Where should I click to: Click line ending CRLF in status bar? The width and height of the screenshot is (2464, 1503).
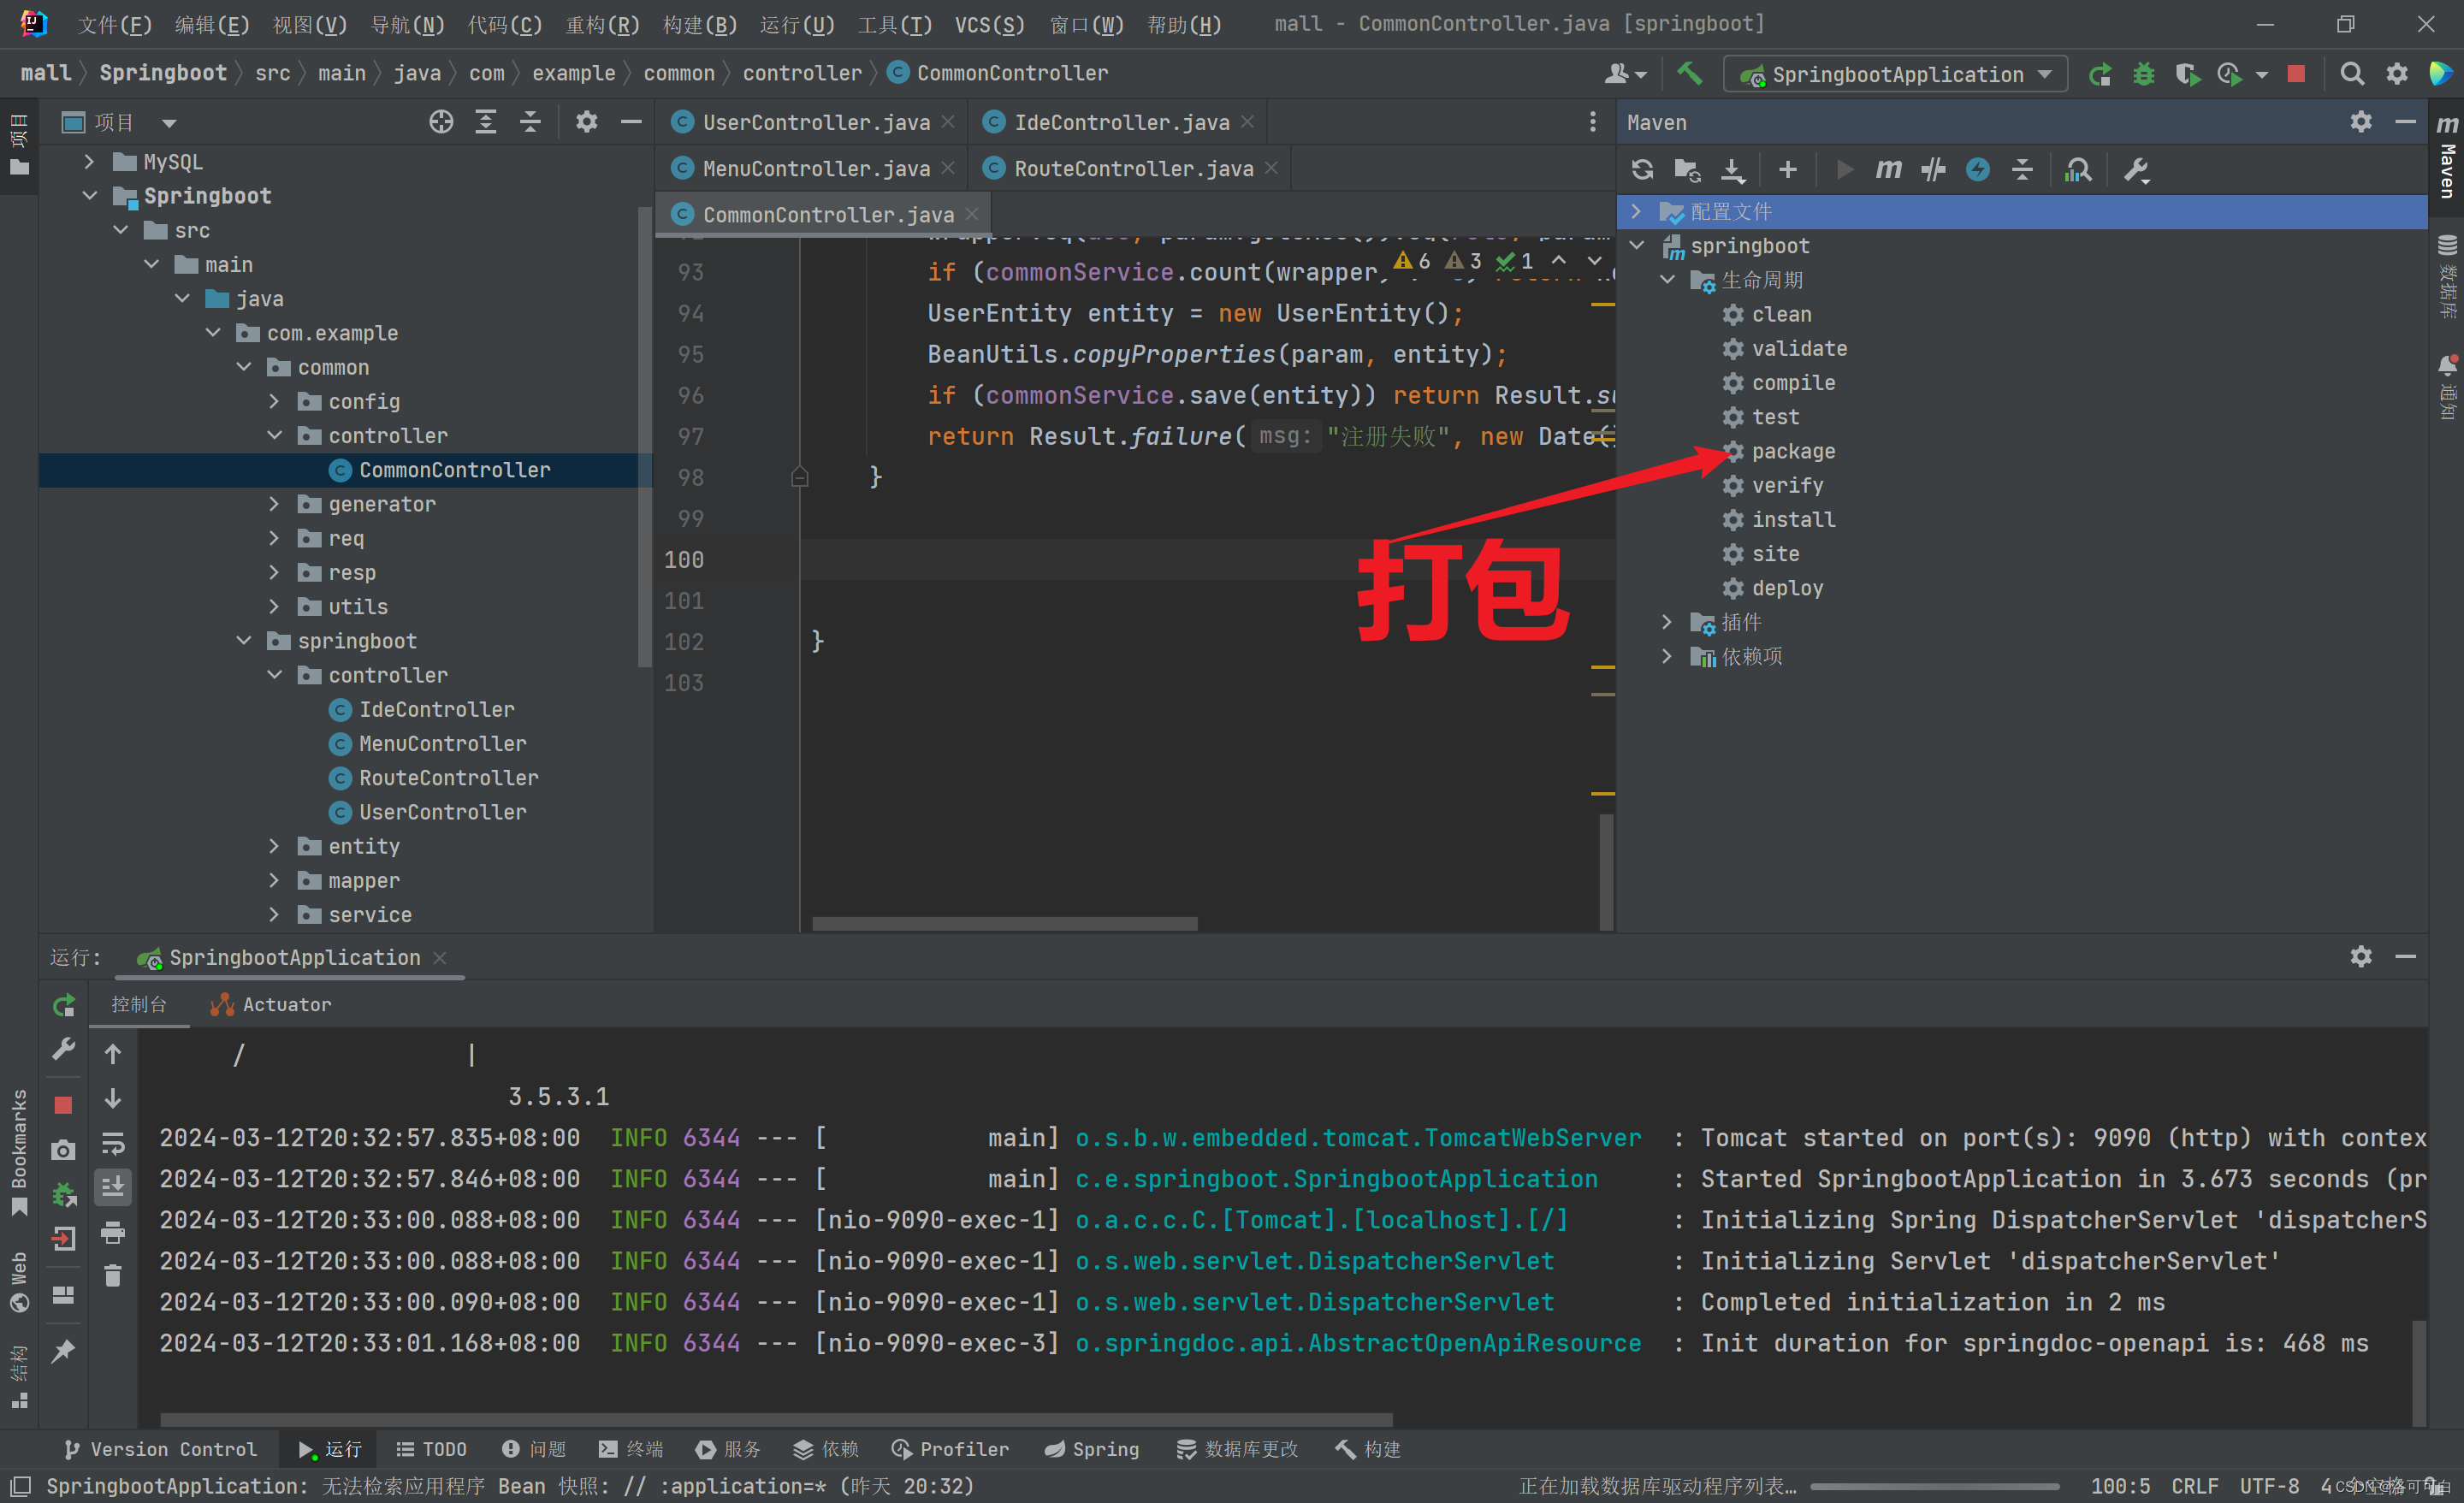click(x=2194, y=1486)
